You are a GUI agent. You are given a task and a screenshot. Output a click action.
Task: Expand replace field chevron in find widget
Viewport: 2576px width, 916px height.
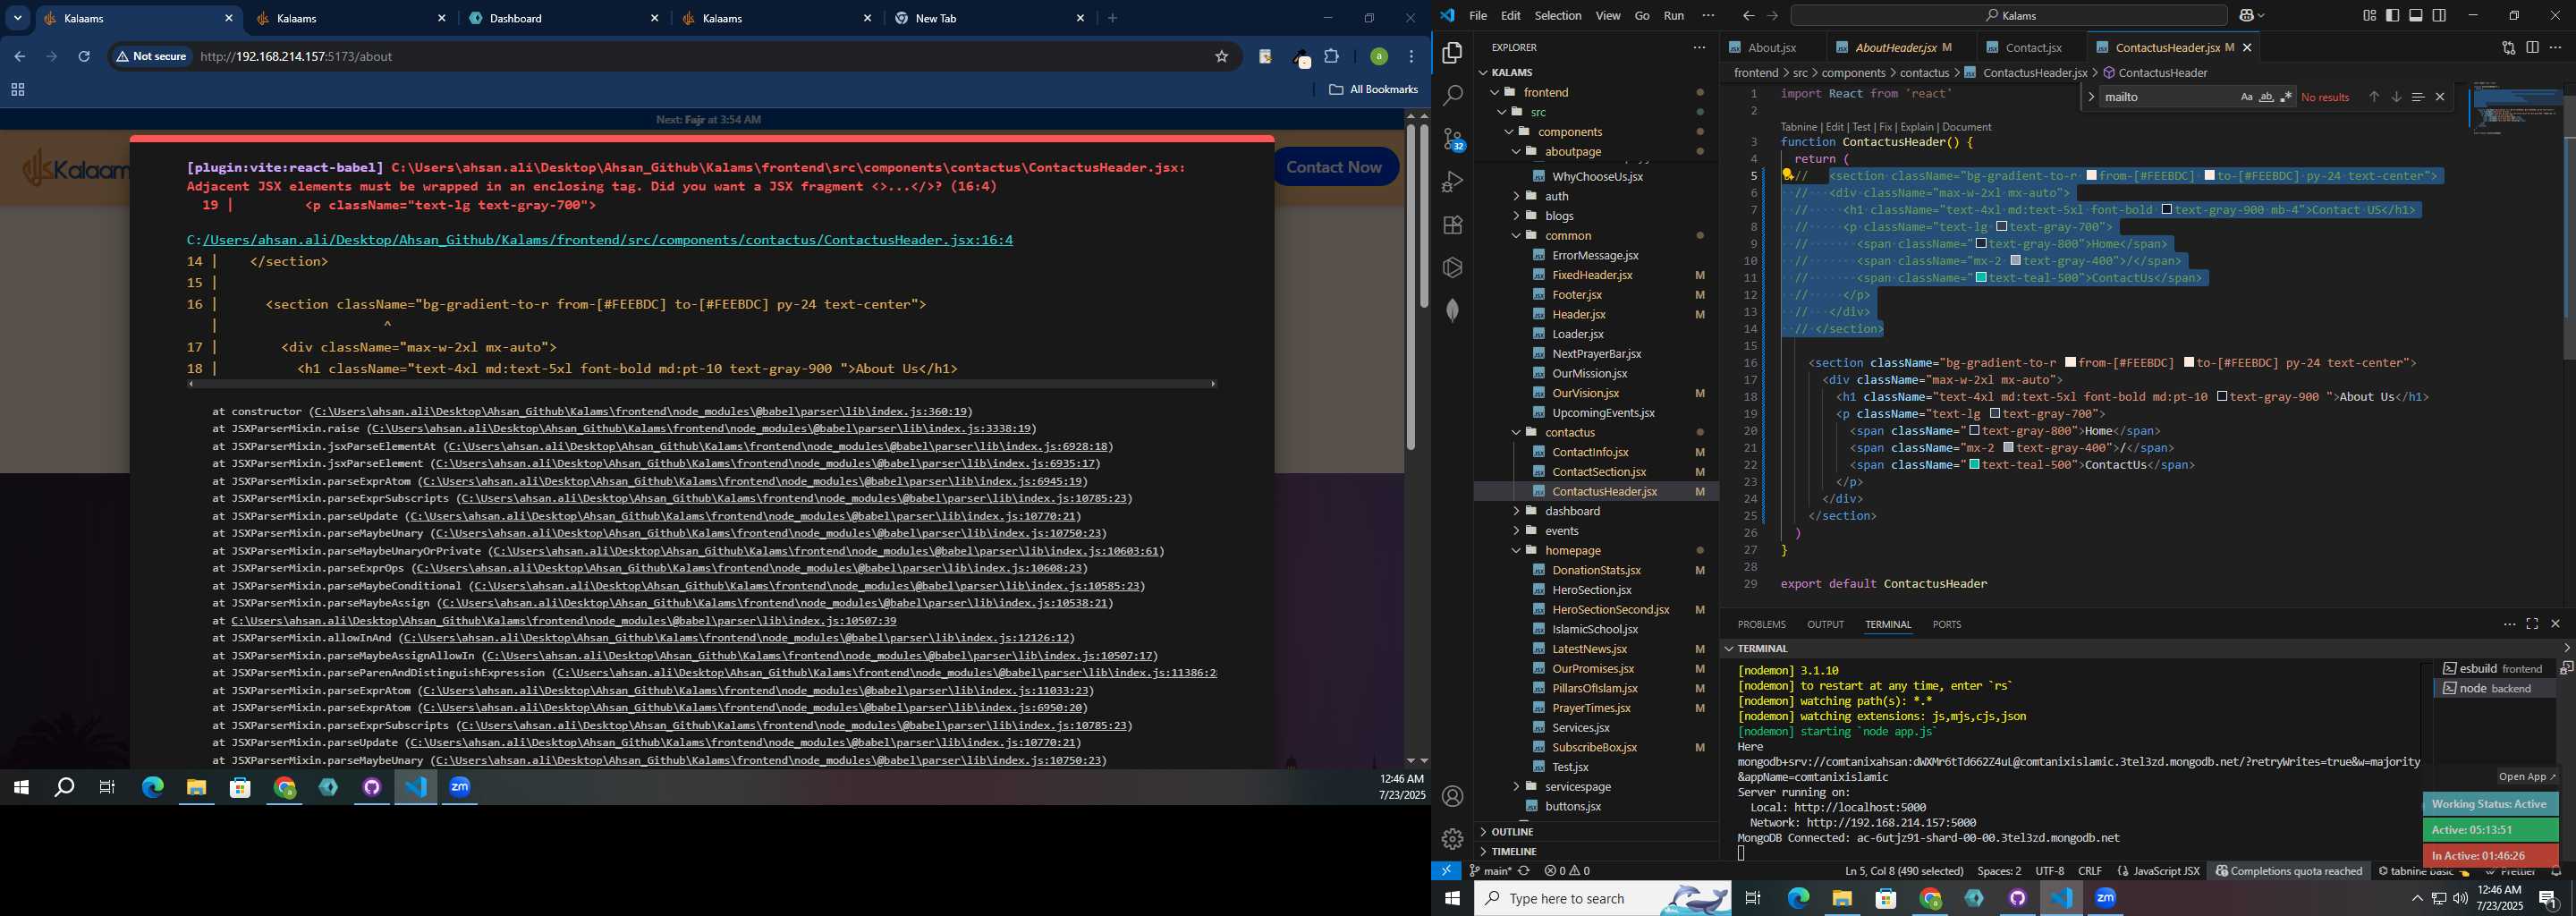click(2091, 97)
